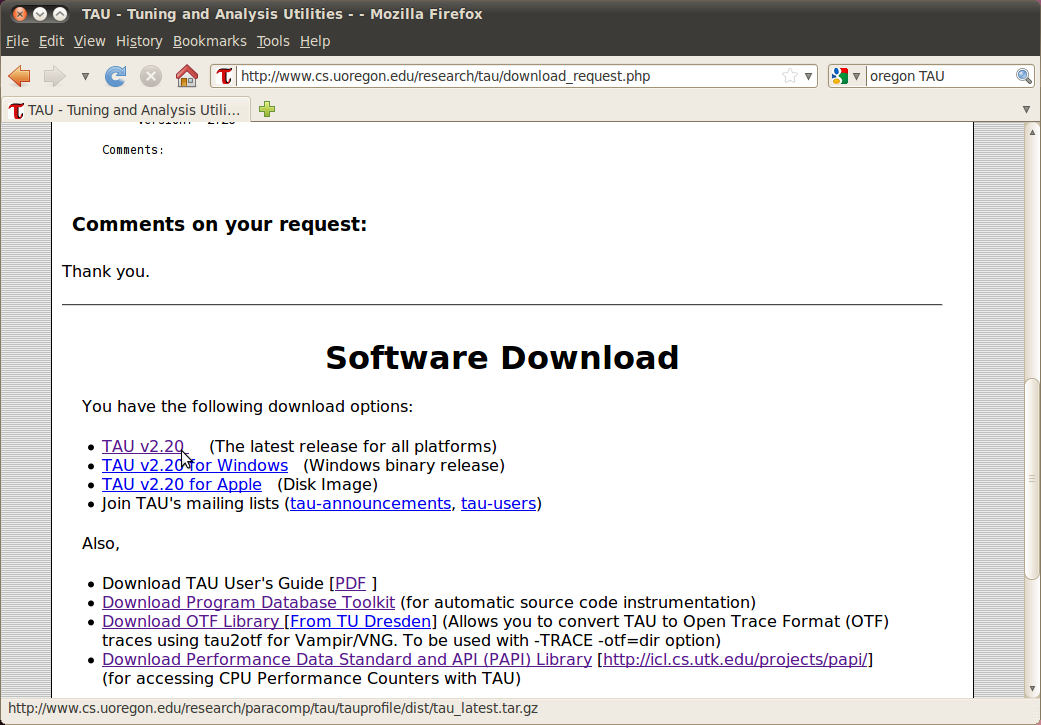The width and height of the screenshot is (1041, 725).
Task: Open the tau-users mailing list link
Action: tap(499, 504)
